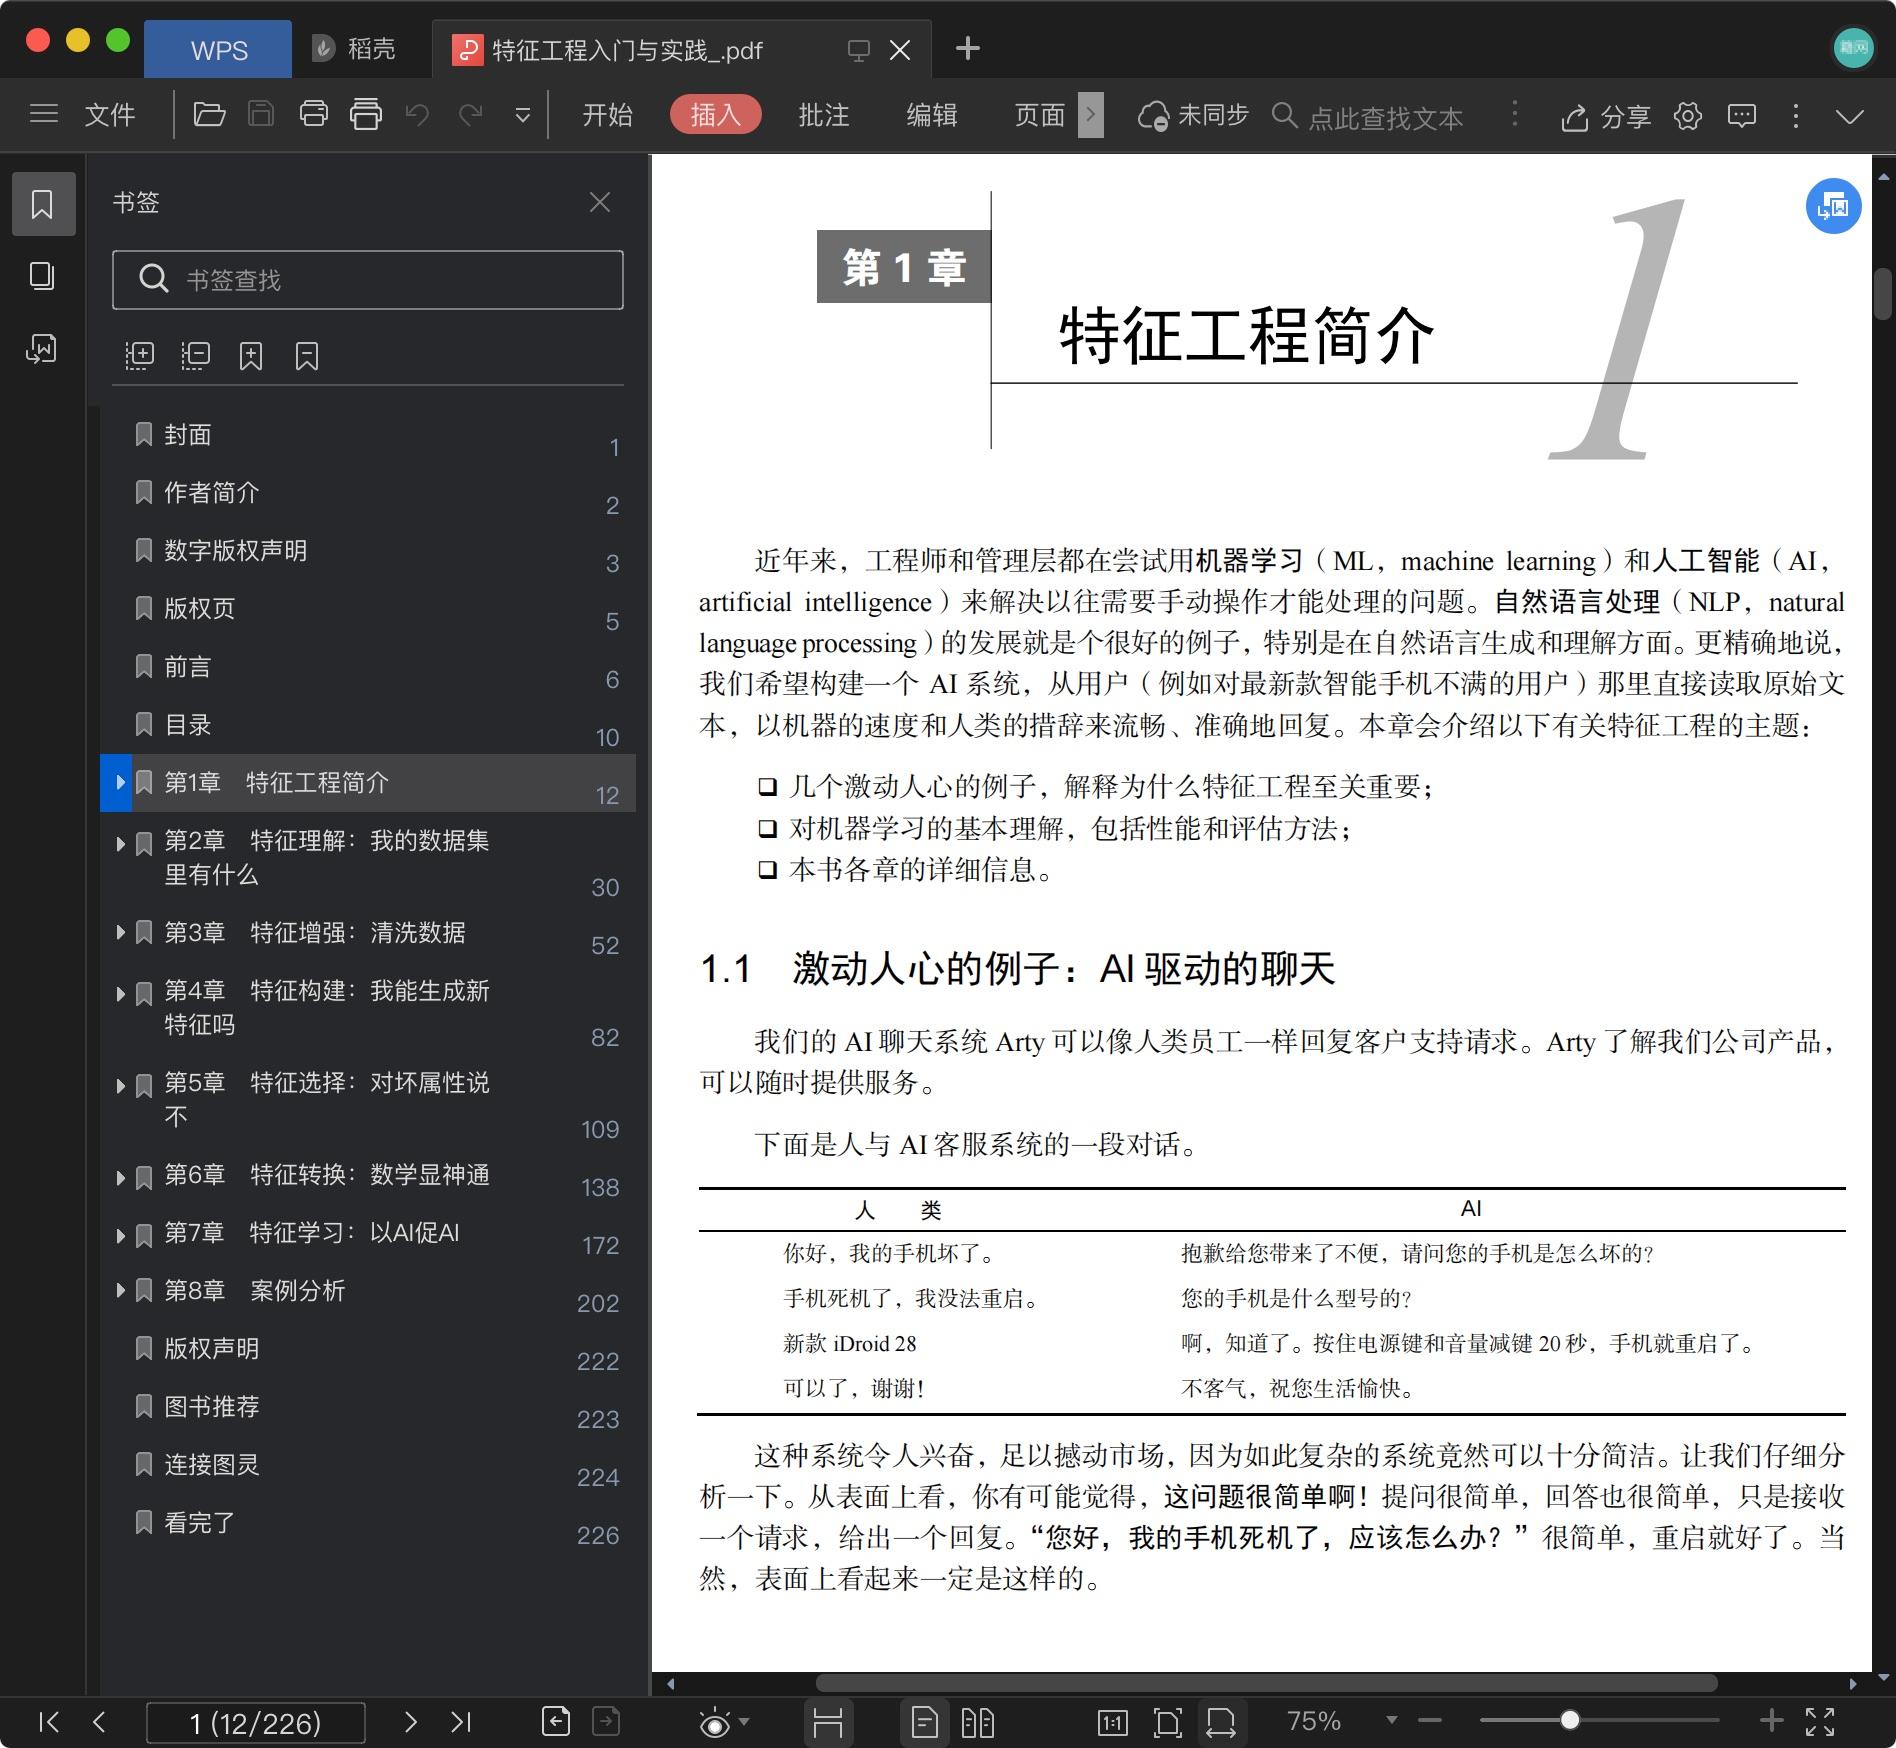
Task: Toggle fit page view
Action: [x=1167, y=1722]
